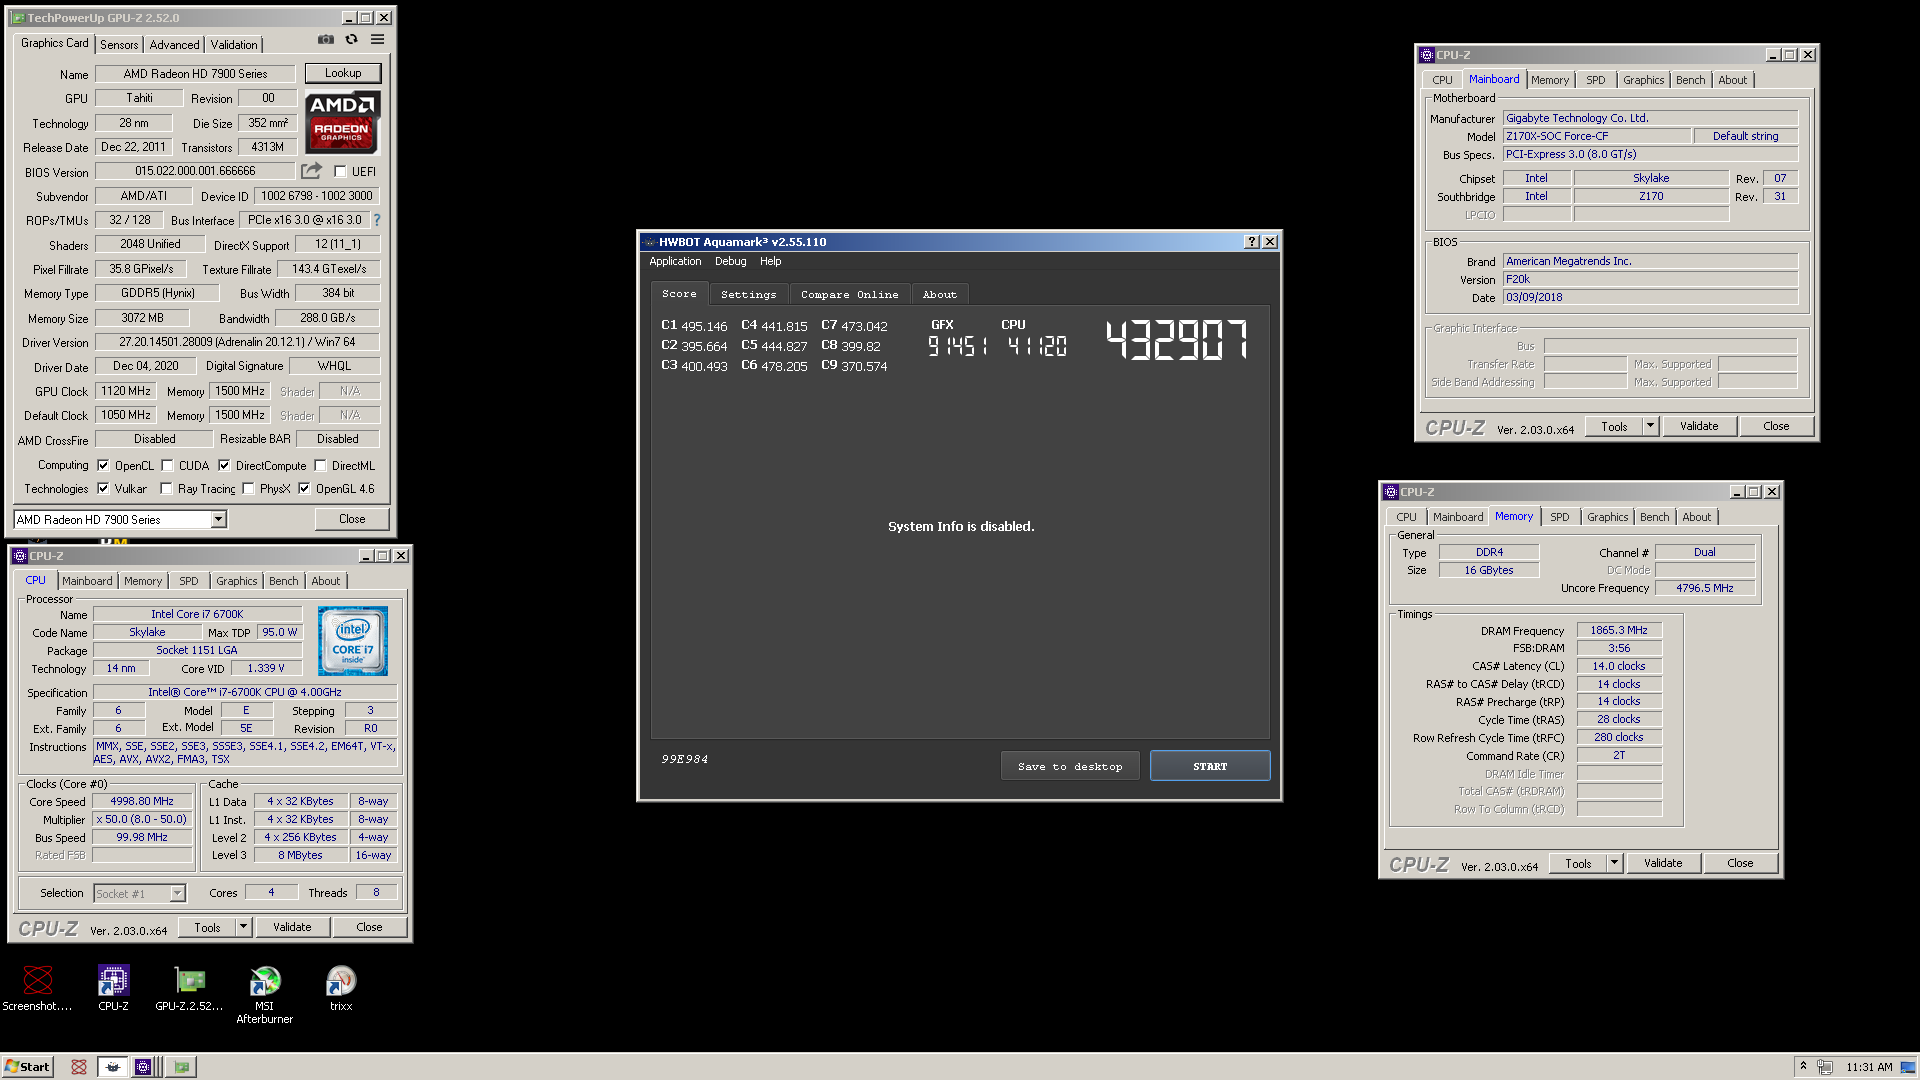Click the Aquamark taskbar button

(x=113, y=1067)
